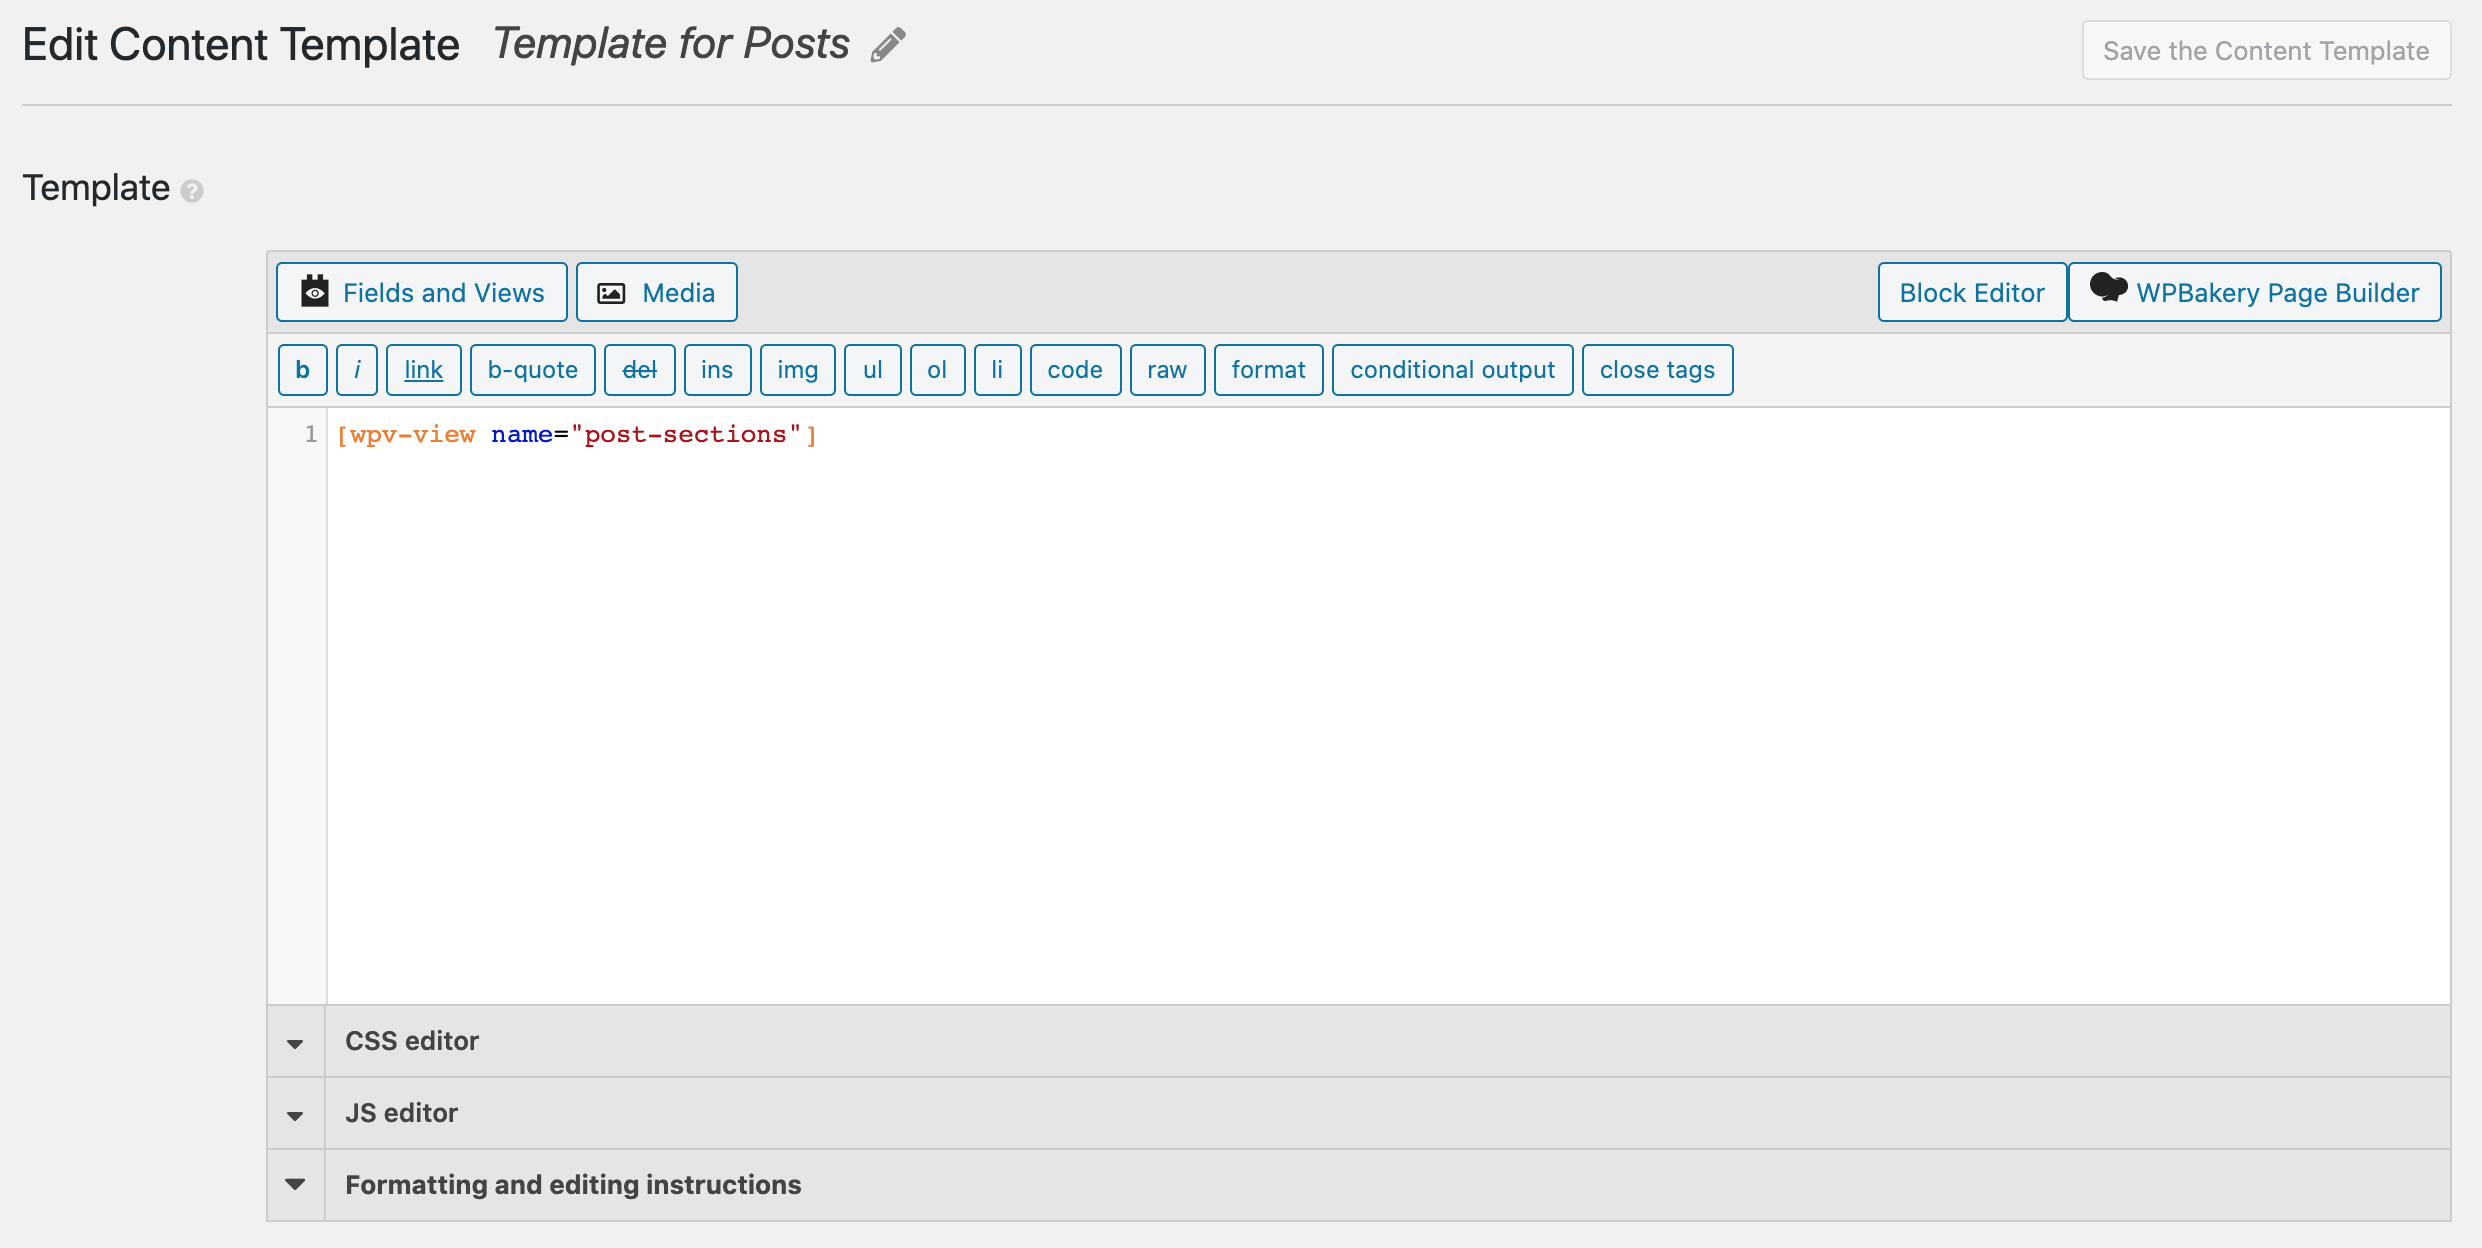The image size is (2482, 1248).
Task: Insert a link tag from the toolbar
Action: (423, 370)
